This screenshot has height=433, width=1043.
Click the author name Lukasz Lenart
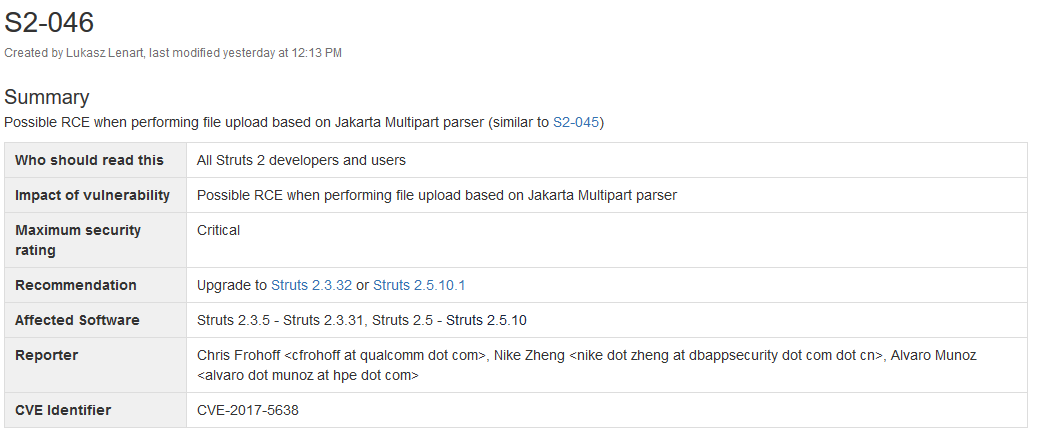[105, 53]
